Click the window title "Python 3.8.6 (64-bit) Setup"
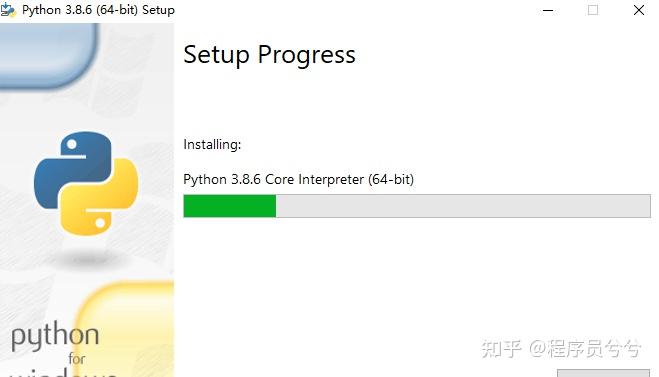This screenshot has height=377, width=659. (x=98, y=10)
